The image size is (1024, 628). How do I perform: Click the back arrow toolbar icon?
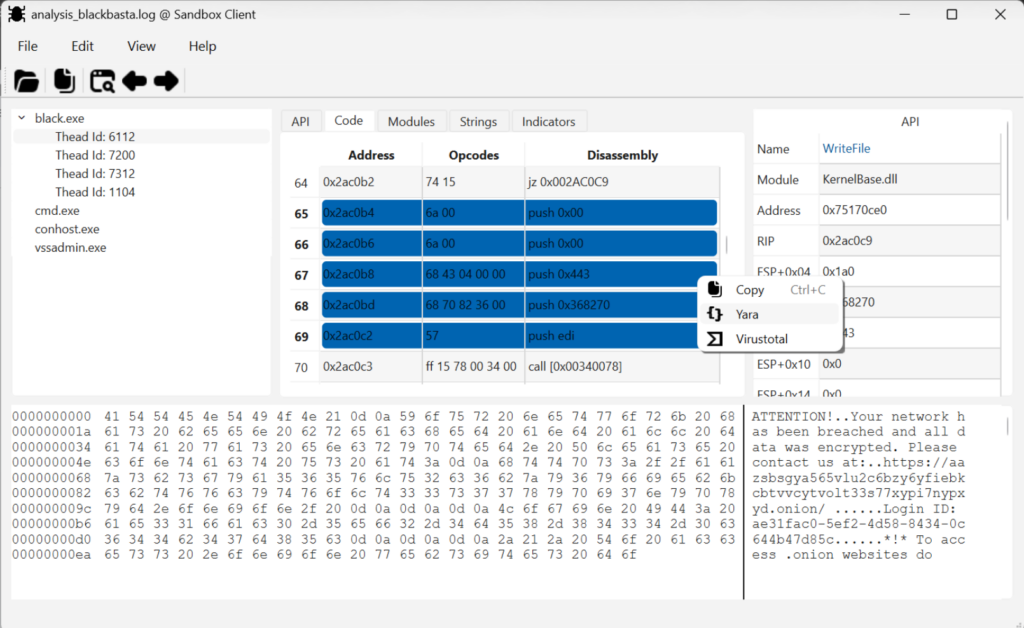click(x=135, y=81)
